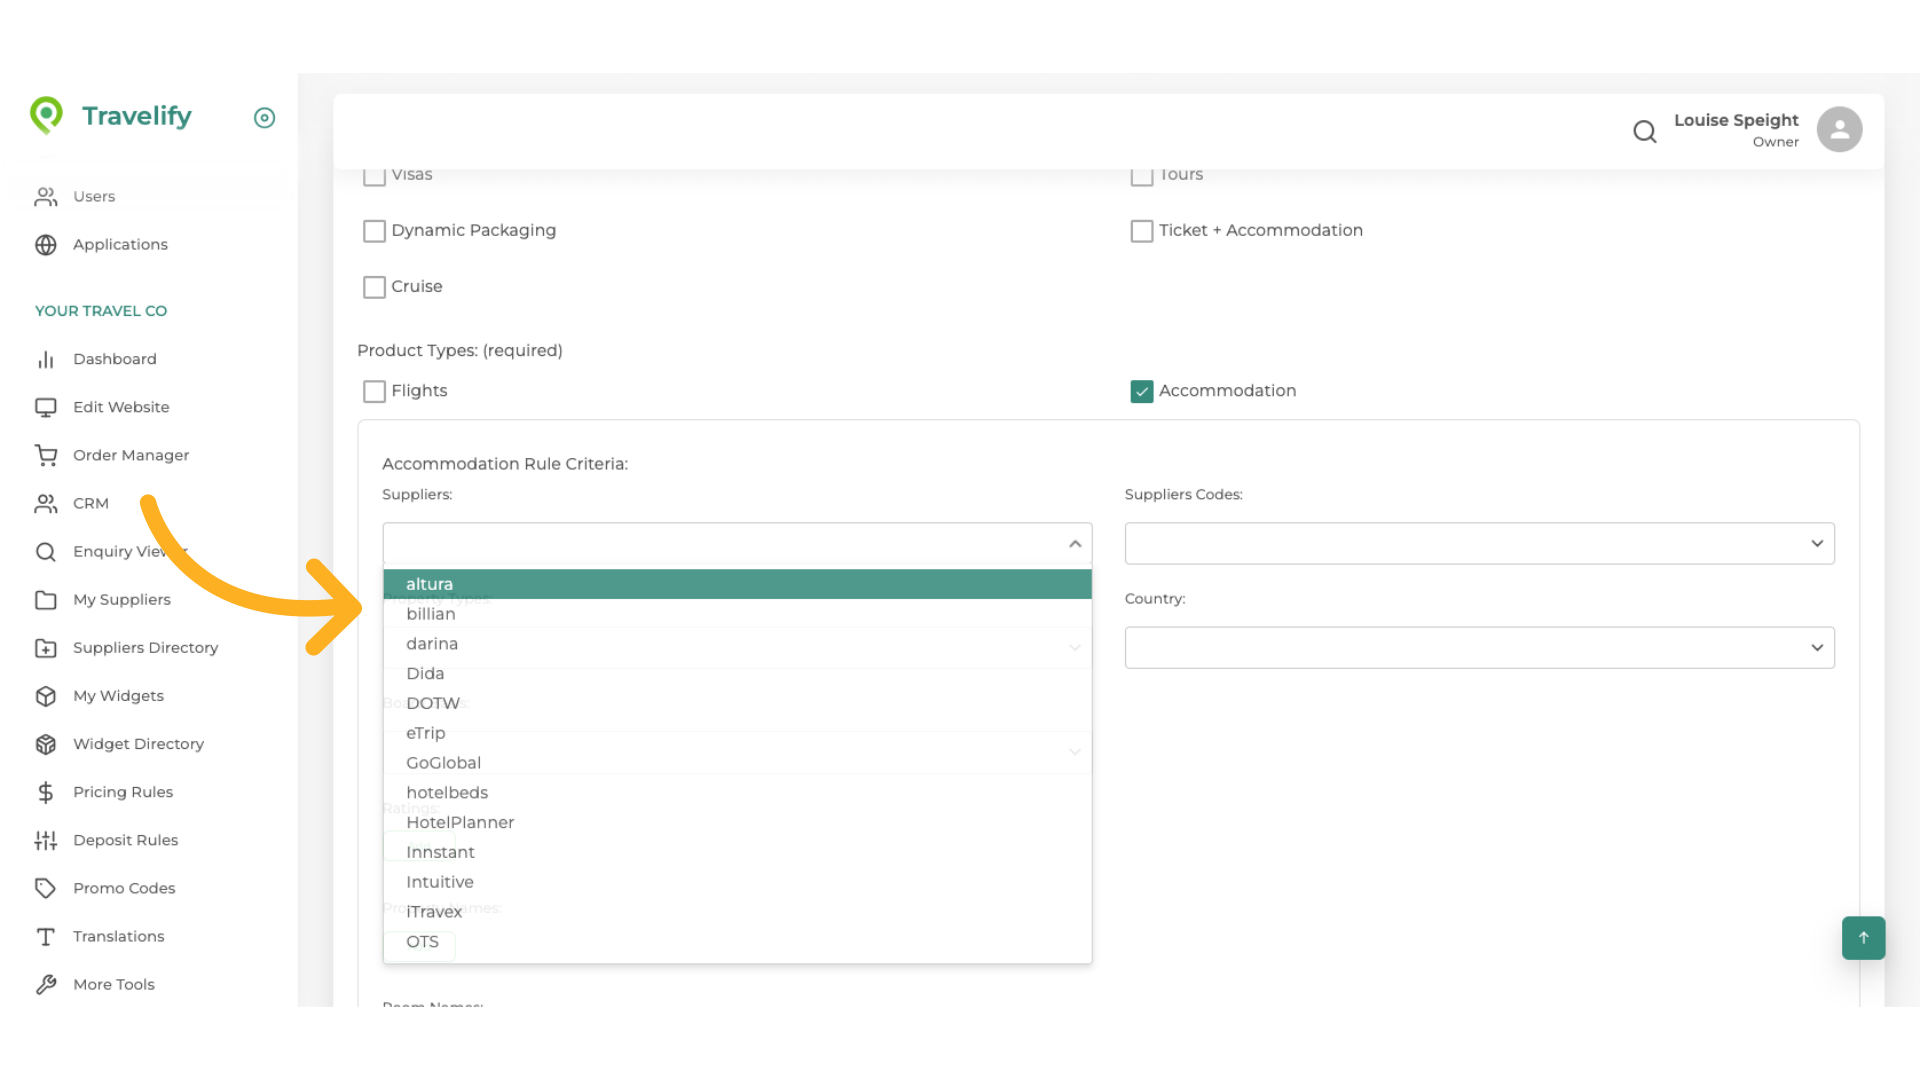Open the Pricing Rules dollar icon
The image size is (1920, 1080).
click(47, 792)
